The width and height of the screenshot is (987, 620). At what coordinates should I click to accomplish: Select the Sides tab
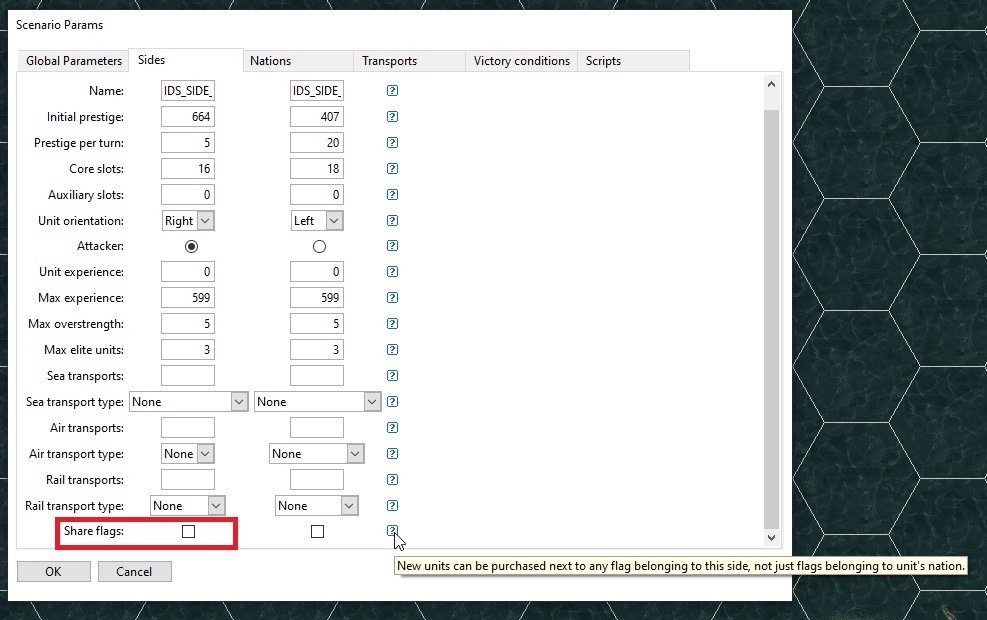186,60
